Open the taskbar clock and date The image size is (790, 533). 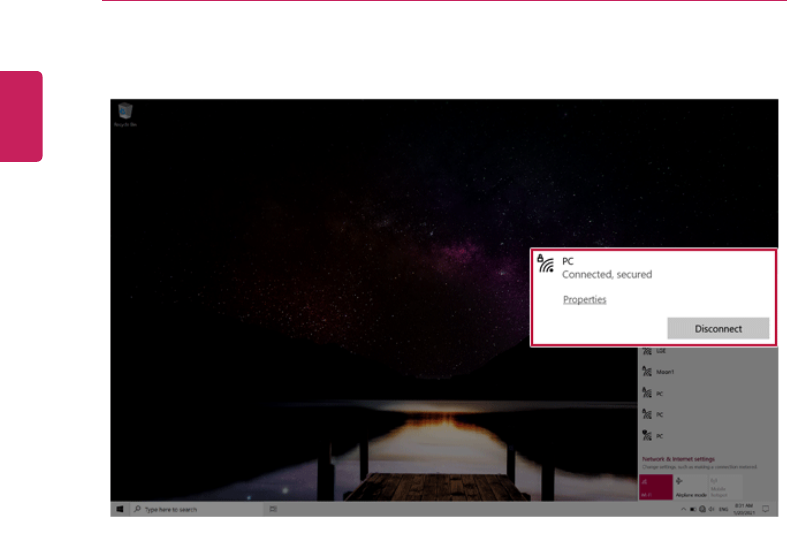[744, 509]
